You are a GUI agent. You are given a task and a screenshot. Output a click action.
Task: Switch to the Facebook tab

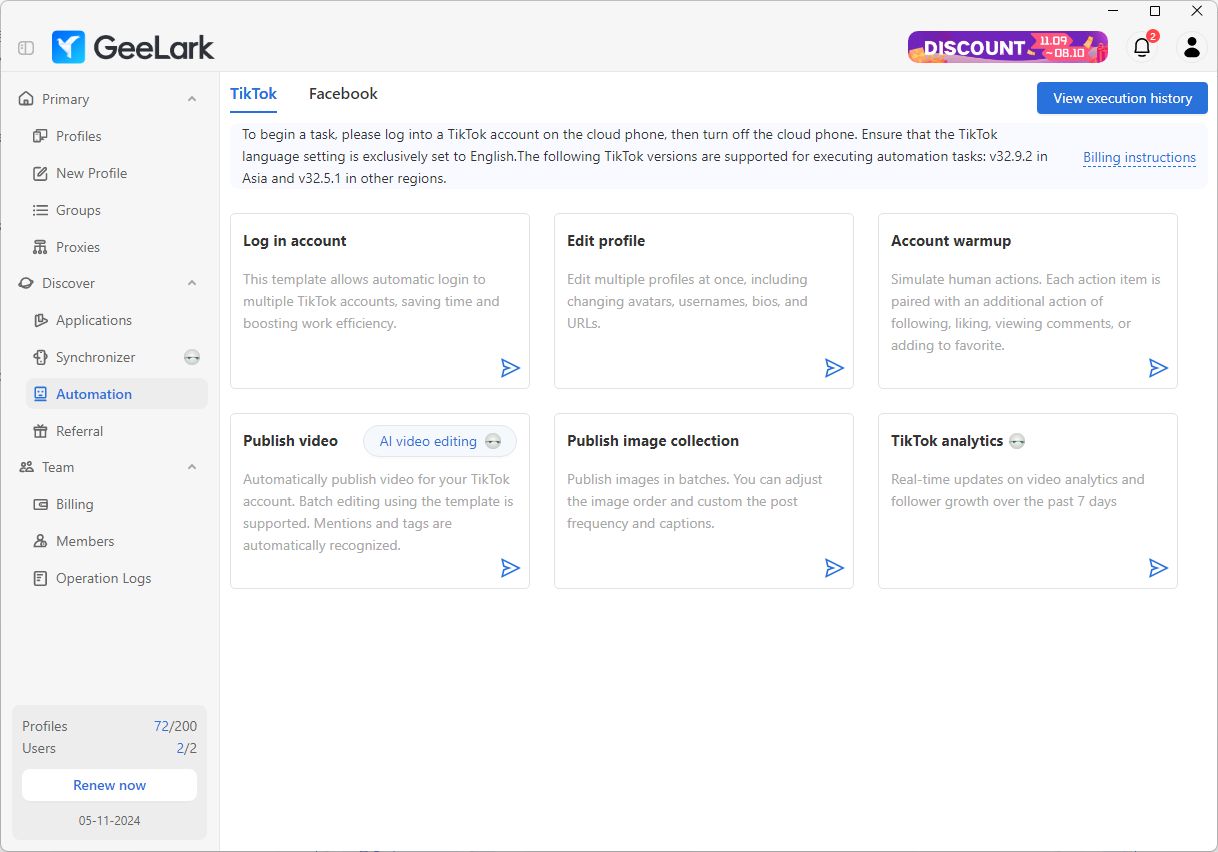tap(343, 93)
